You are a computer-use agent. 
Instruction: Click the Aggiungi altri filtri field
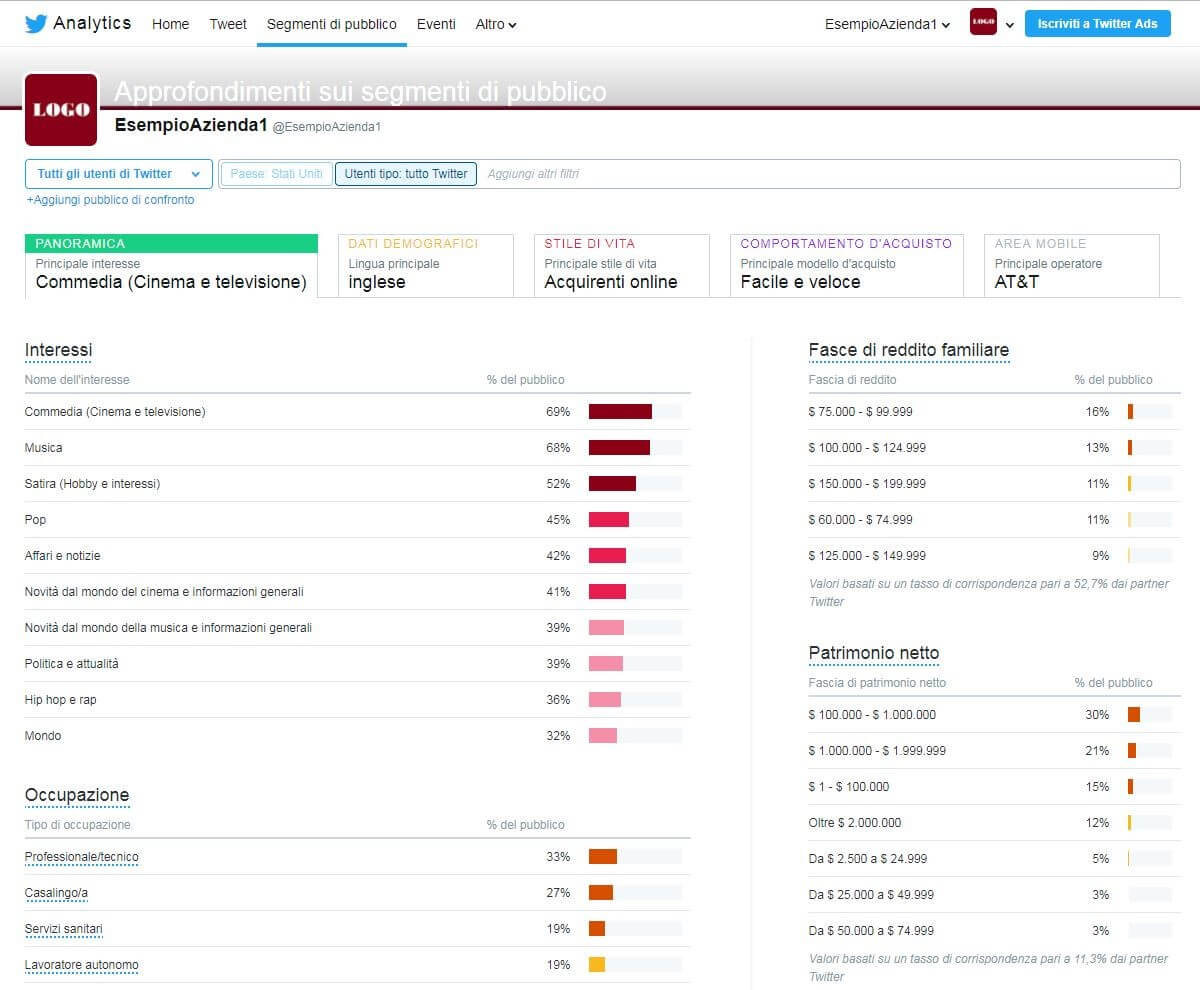click(x=830, y=174)
